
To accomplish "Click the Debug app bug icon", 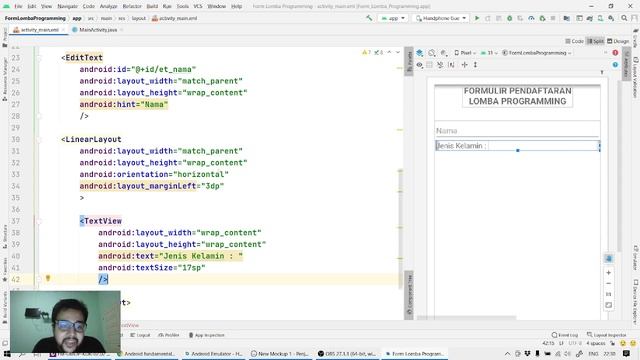I will 509,18.
